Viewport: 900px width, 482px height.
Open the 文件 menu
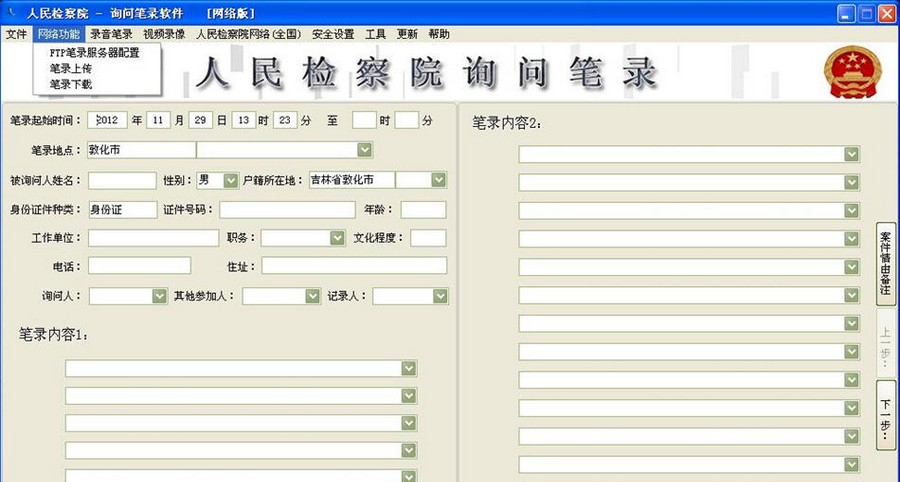click(16, 34)
